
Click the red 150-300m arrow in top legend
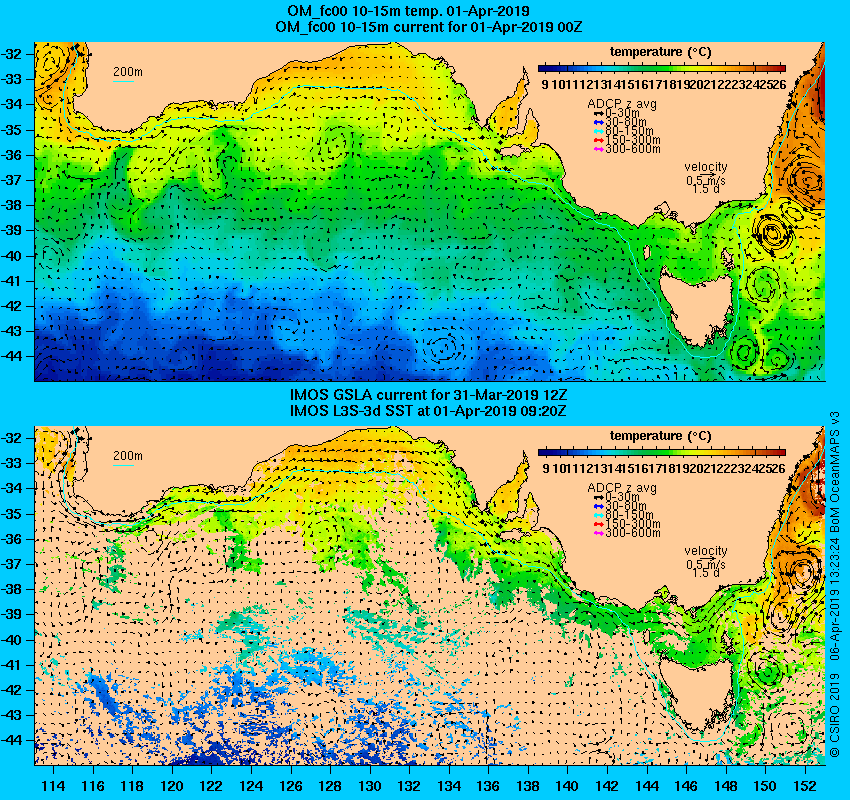click(598, 140)
